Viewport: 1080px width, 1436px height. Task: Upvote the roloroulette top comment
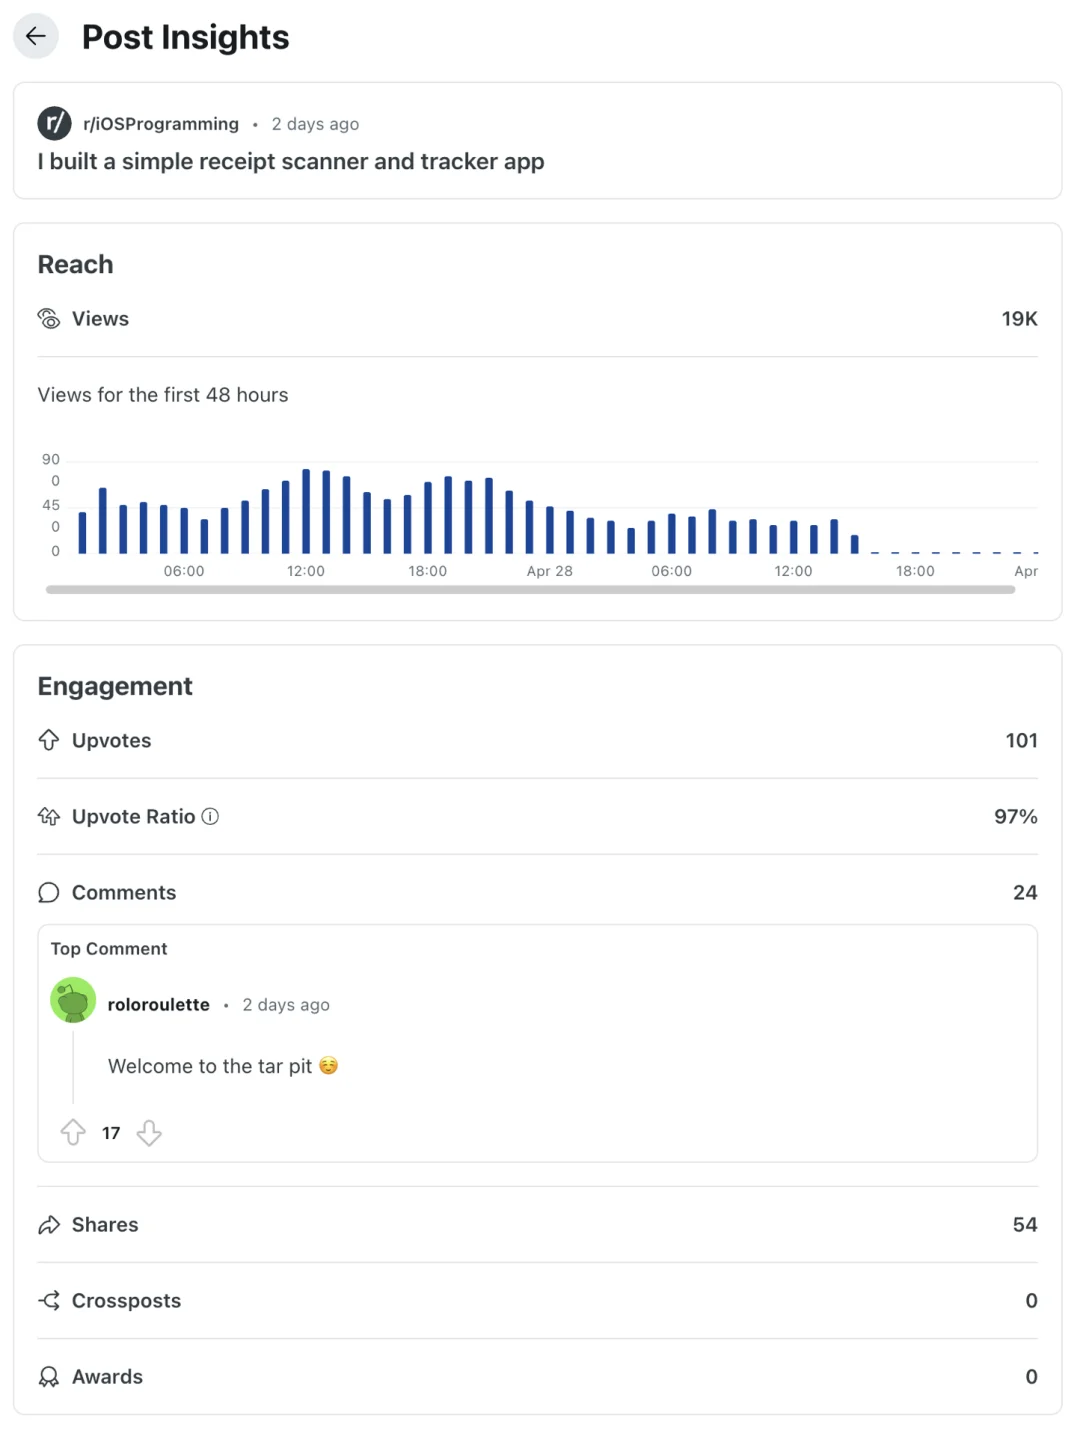coord(73,1132)
